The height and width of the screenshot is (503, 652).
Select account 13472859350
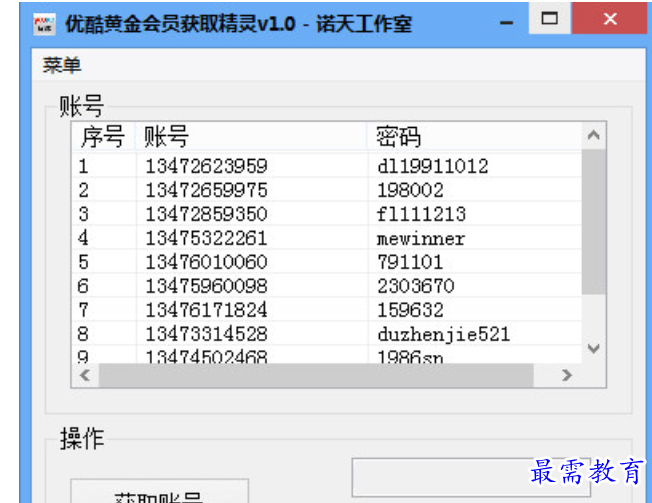click(206, 214)
